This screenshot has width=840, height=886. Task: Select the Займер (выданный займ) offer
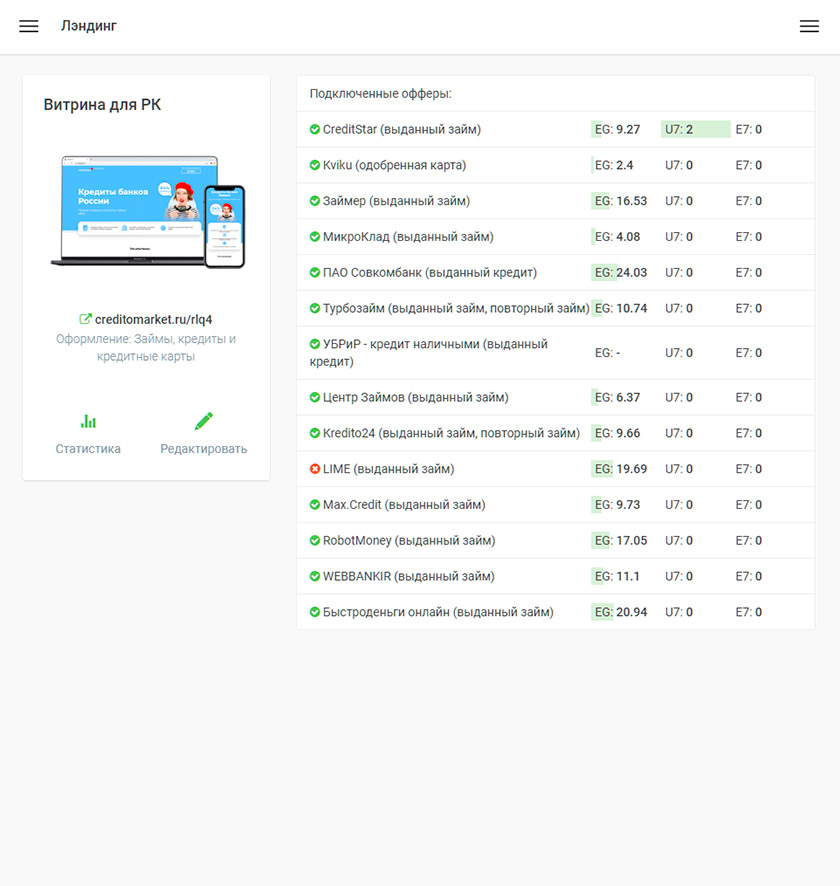point(396,201)
